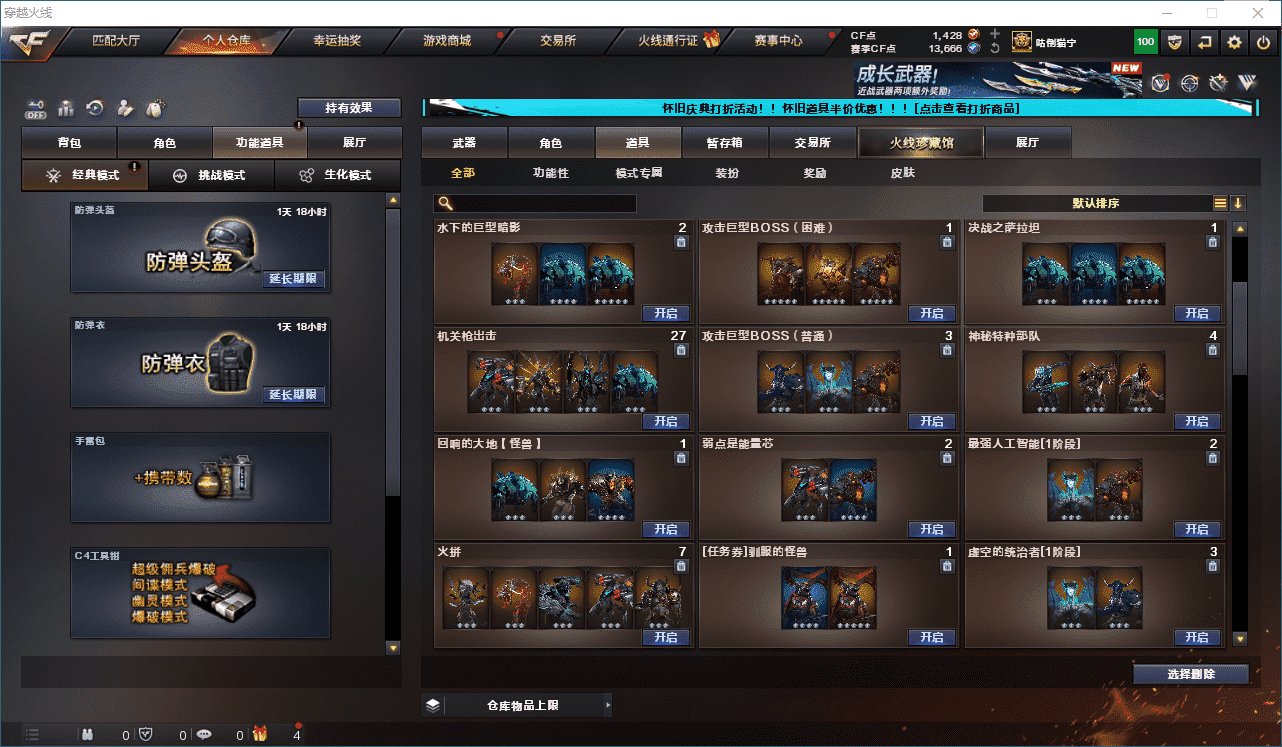Click the plus icon to recharge CF点

click(994, 34)
